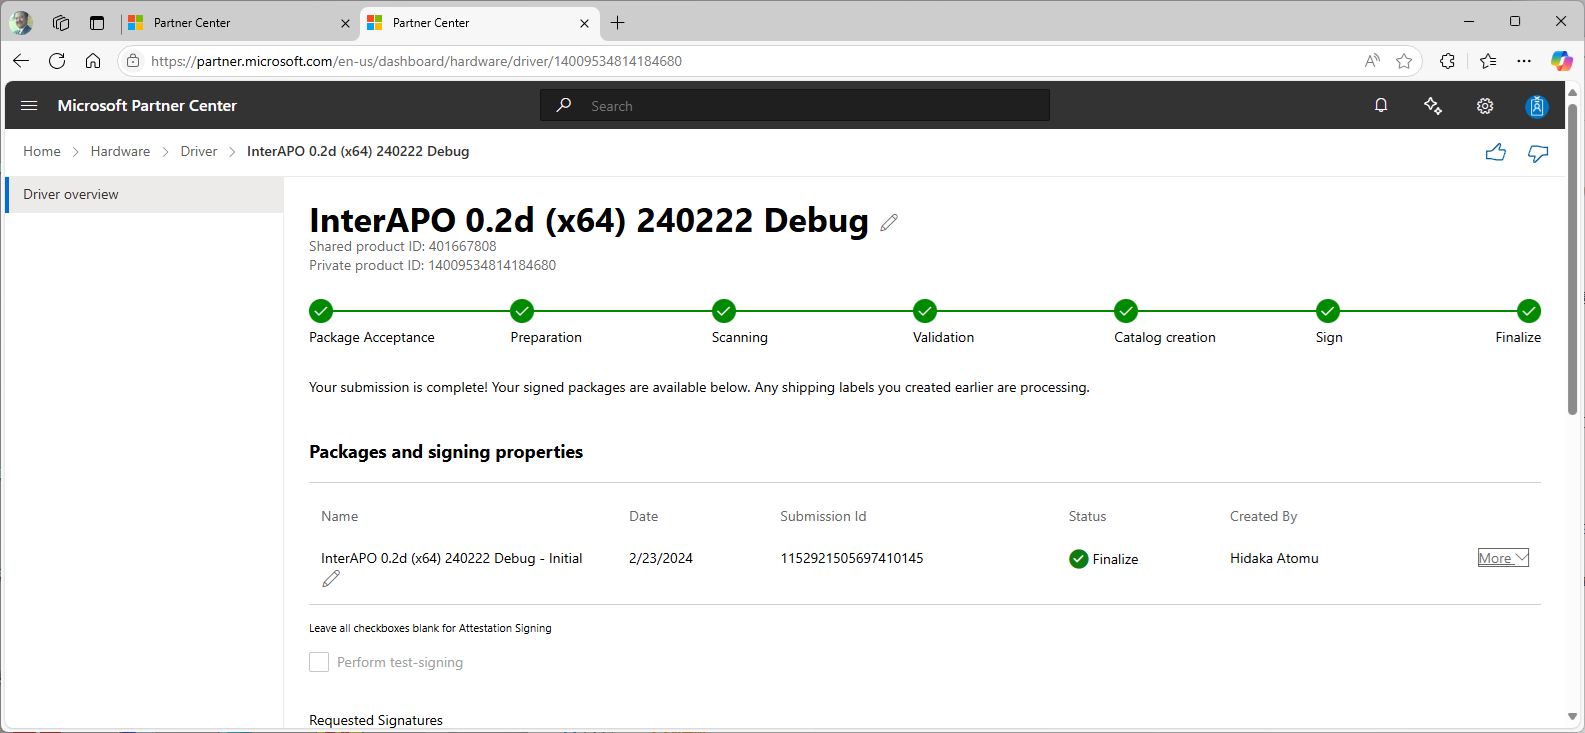Edit the driver name with pencil icon

click(889, 222)
